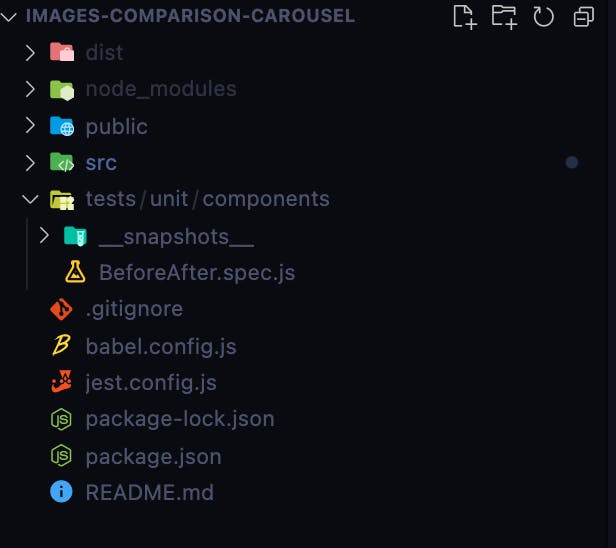Click the modified dot indicator on src
Viewport: 616px width, 548px height.
point(572,162)
